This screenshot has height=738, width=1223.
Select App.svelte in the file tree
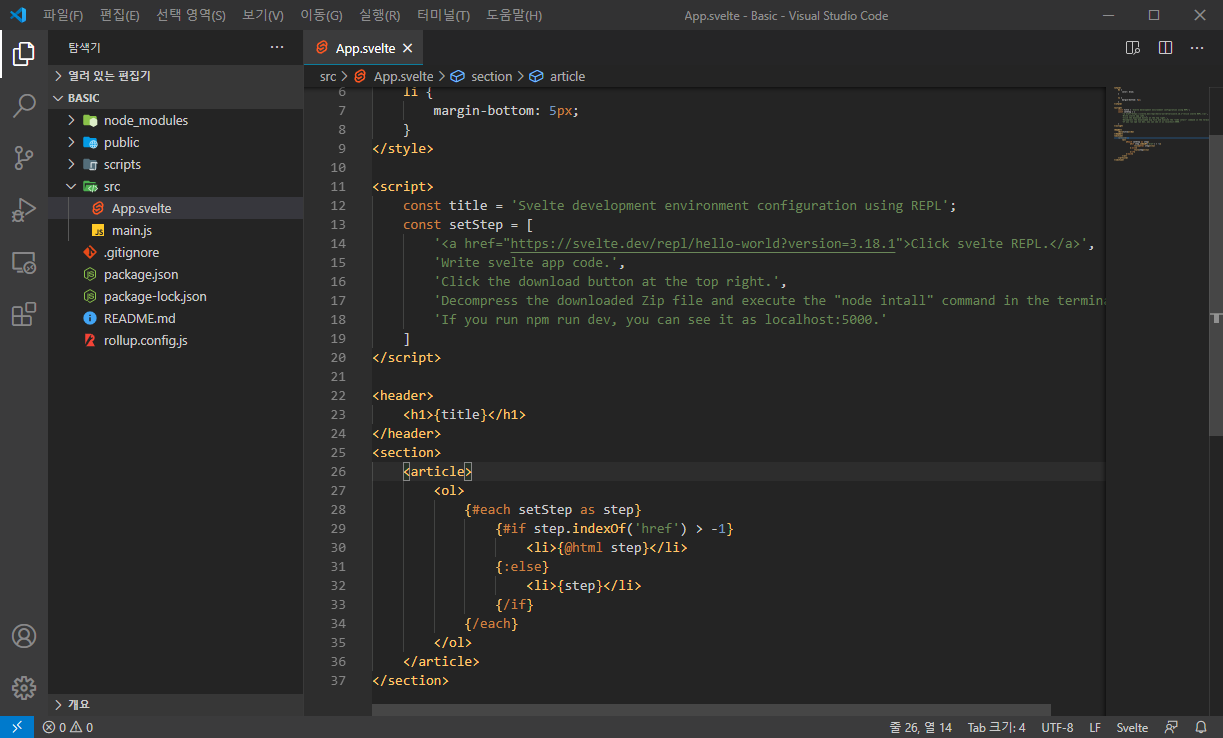[x=175, y=208]
